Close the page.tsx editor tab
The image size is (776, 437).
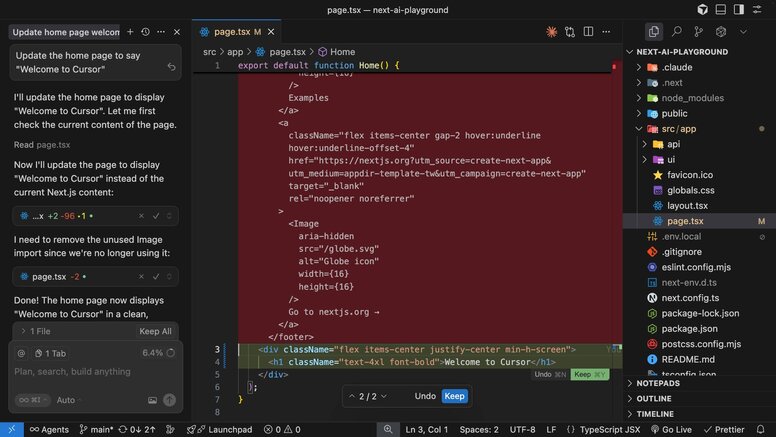pyautogui.click(x=271, y=32)
